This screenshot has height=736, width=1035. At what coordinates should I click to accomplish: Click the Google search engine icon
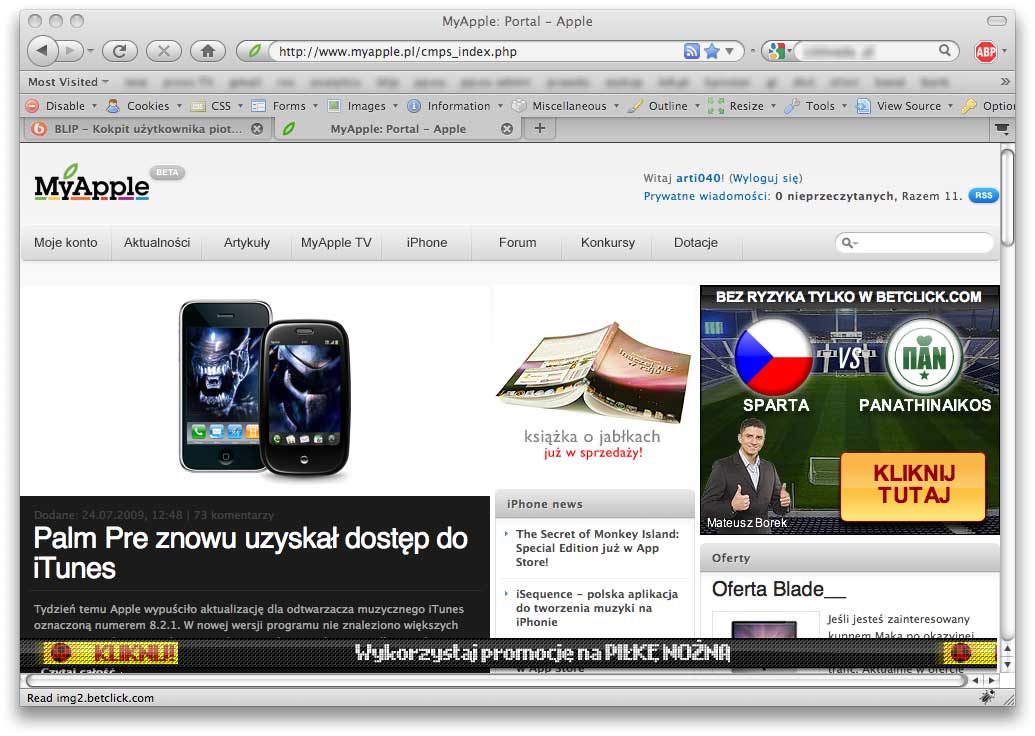(776, 51)
